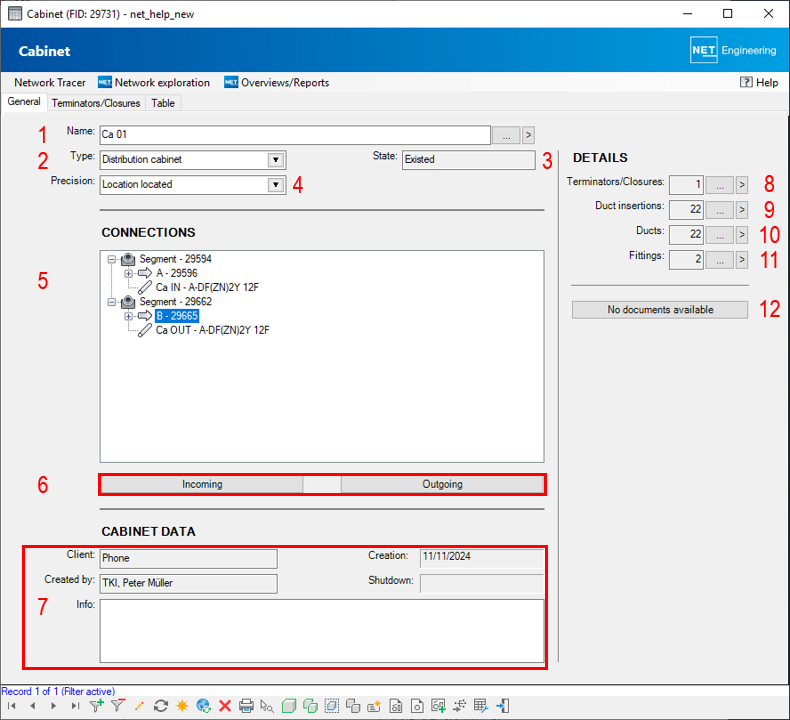Click the printer icon
The height and width of the screenshot is (720, 790).
246,706
